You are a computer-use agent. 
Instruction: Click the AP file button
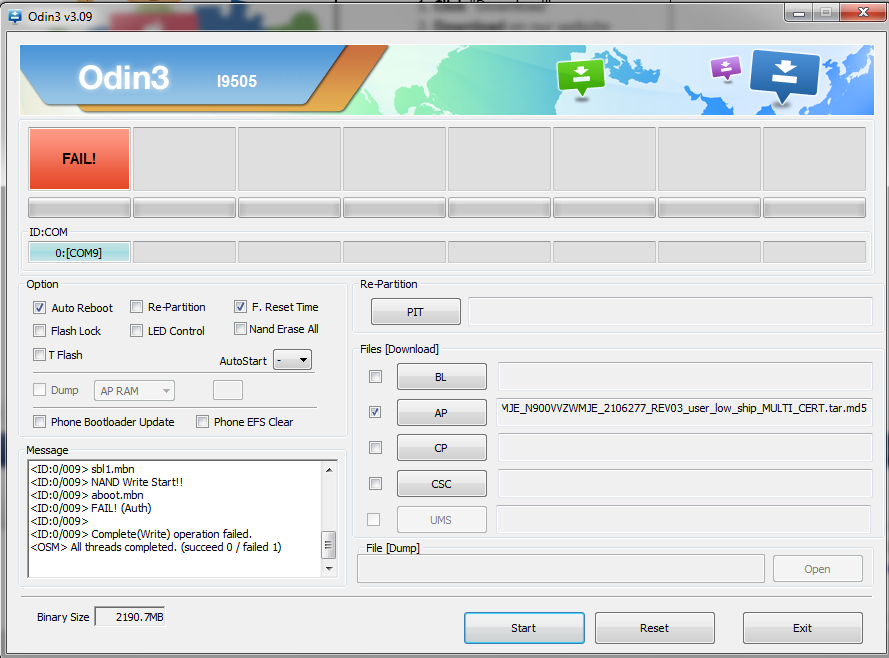[442, 413]
